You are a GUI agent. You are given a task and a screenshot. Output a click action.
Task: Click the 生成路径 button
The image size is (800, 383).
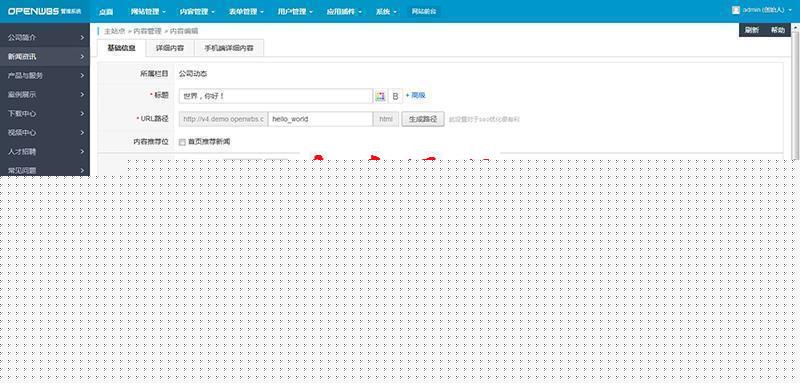click(423, 119)
